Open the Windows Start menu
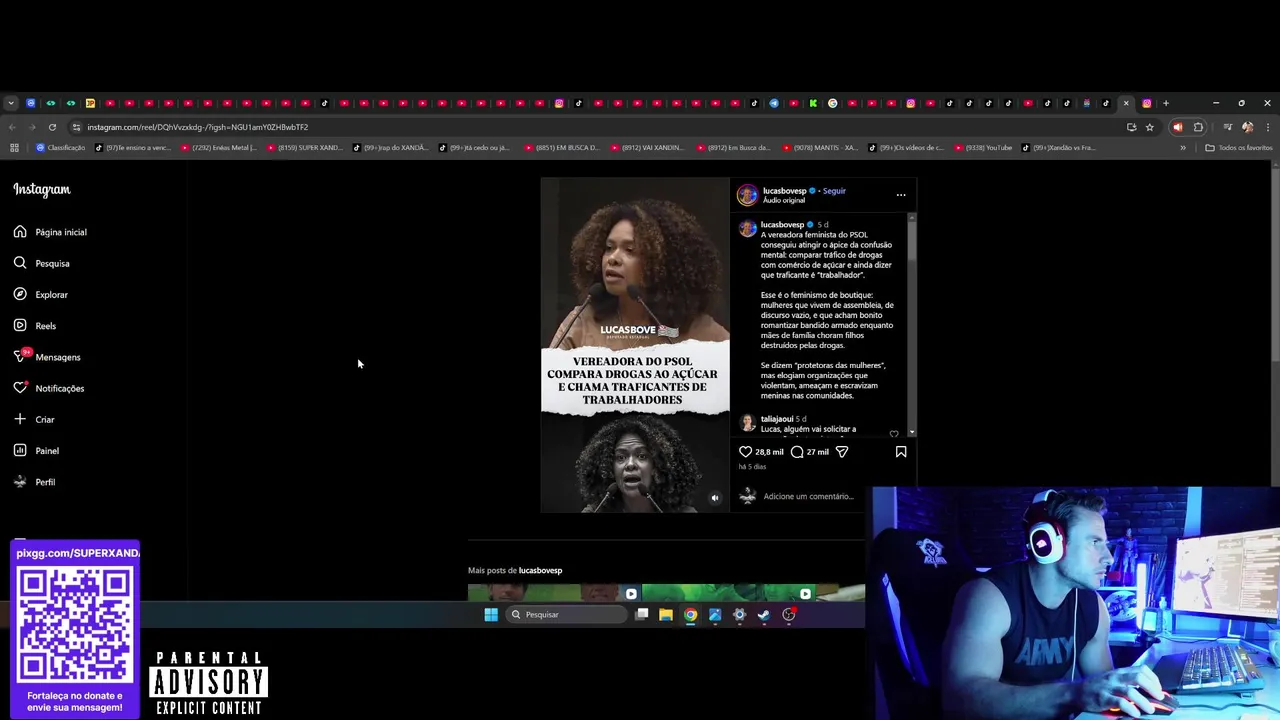 pyautogui.click(x=491, y=615)
